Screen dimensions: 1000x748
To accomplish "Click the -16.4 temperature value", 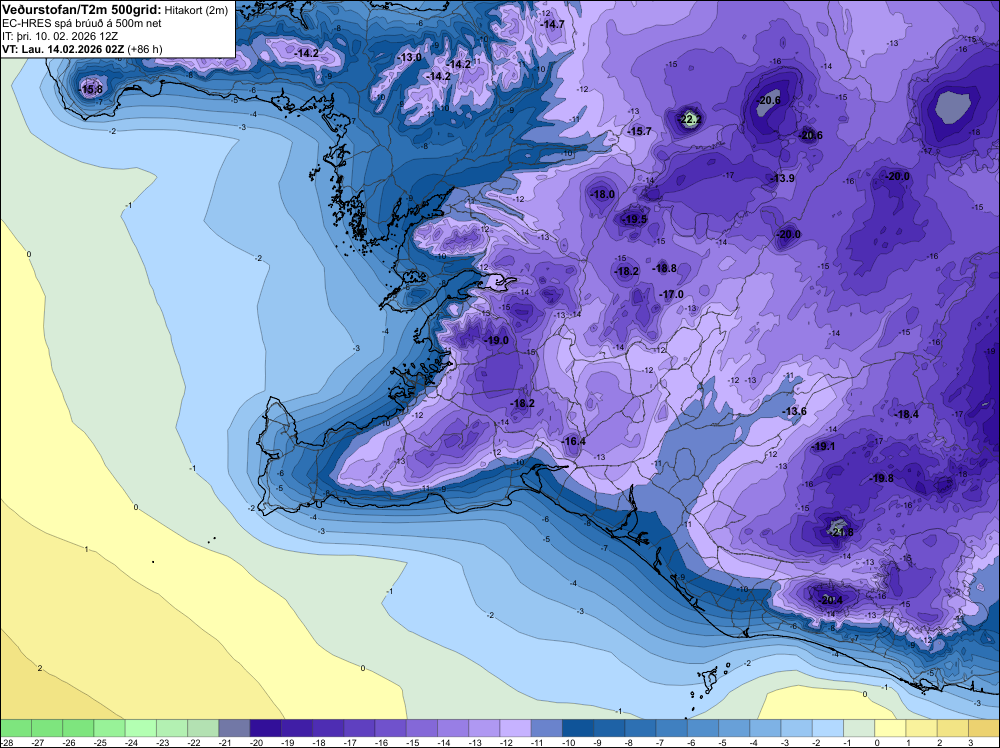I will coord(573,441).
